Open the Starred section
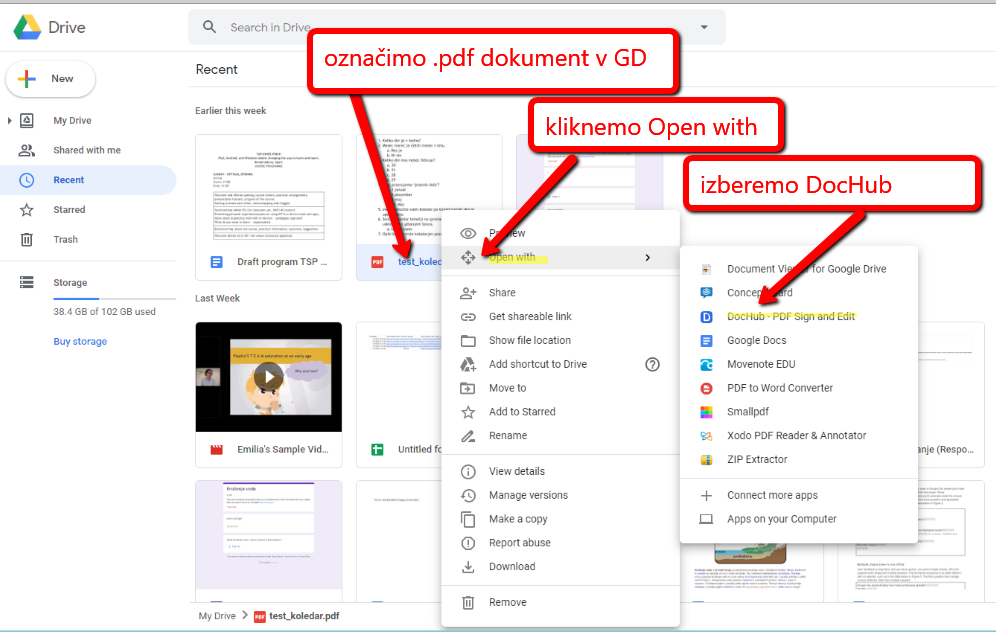Image resolution: width=996 pixels, height=632 pixels. click(x=69, y=210)
